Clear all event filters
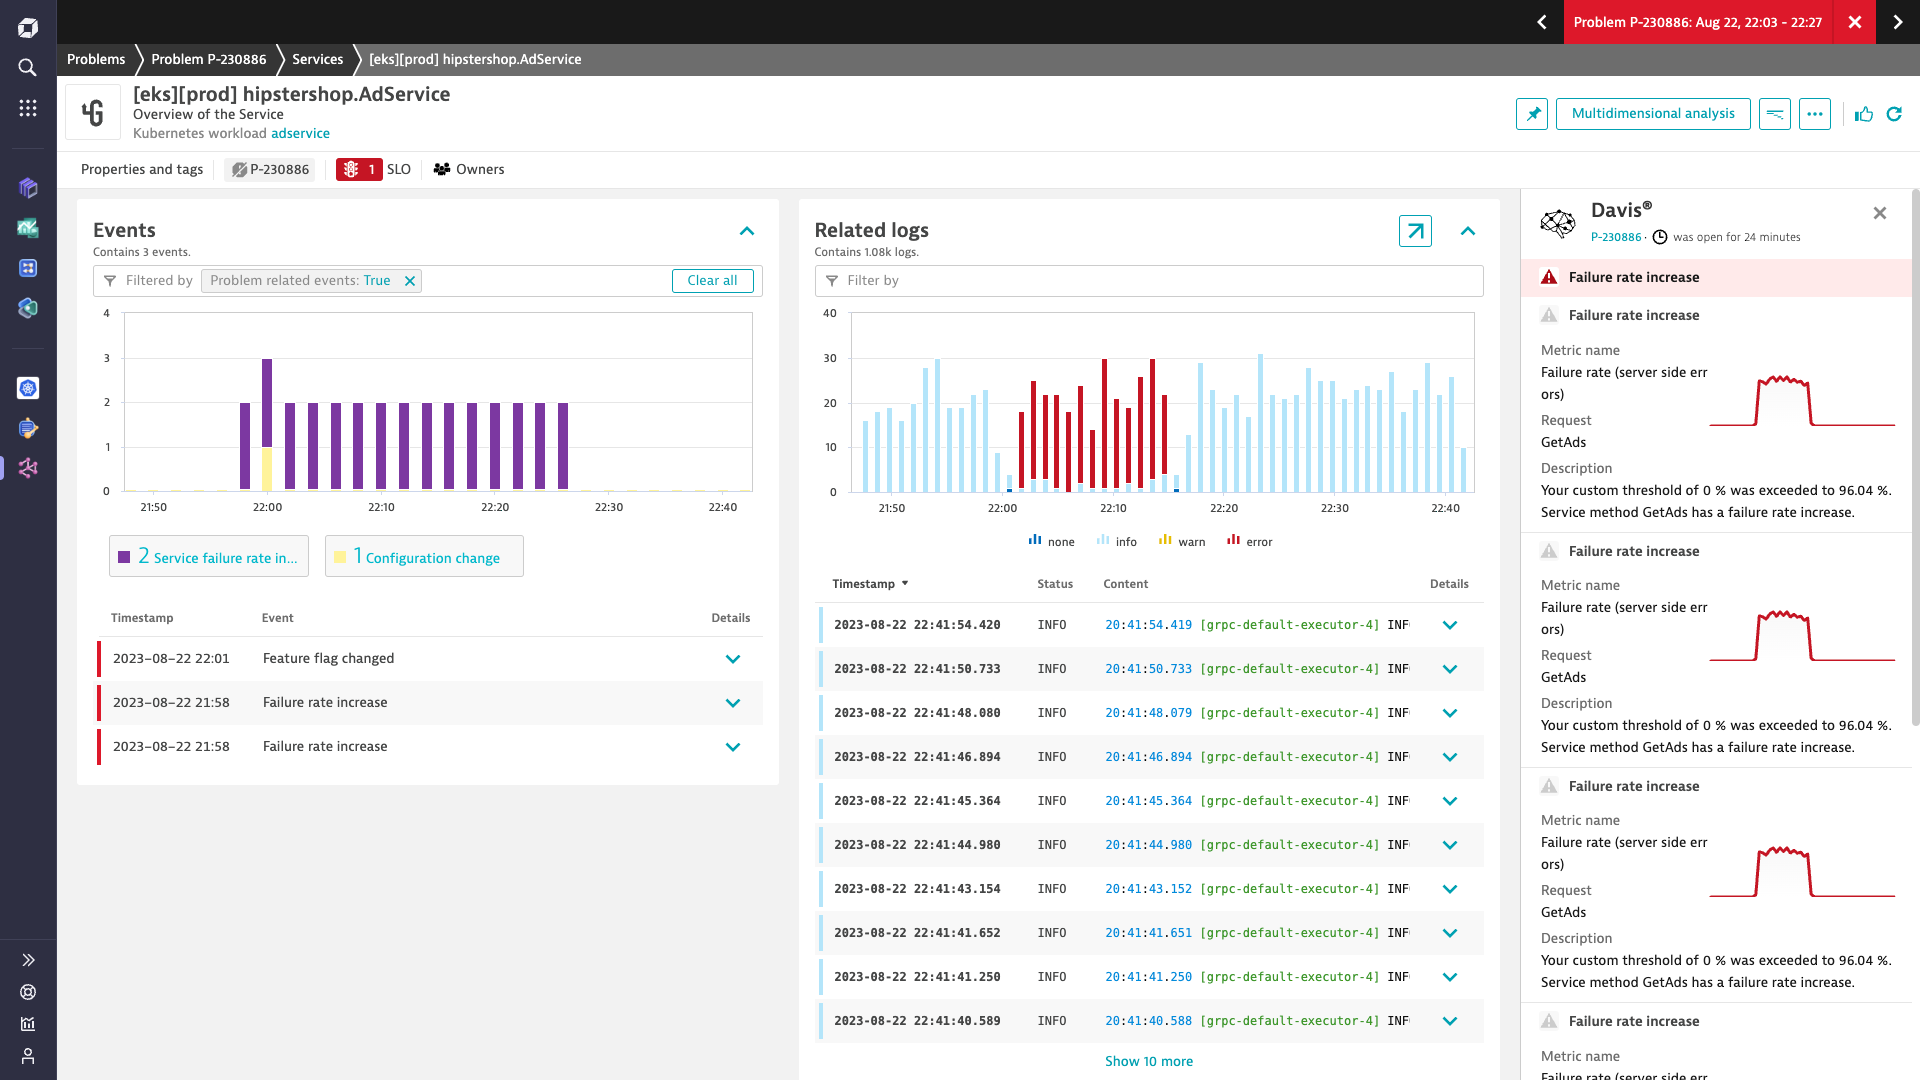The height and width of the screenshot is (1080, 1920). [x=713, y=280]
